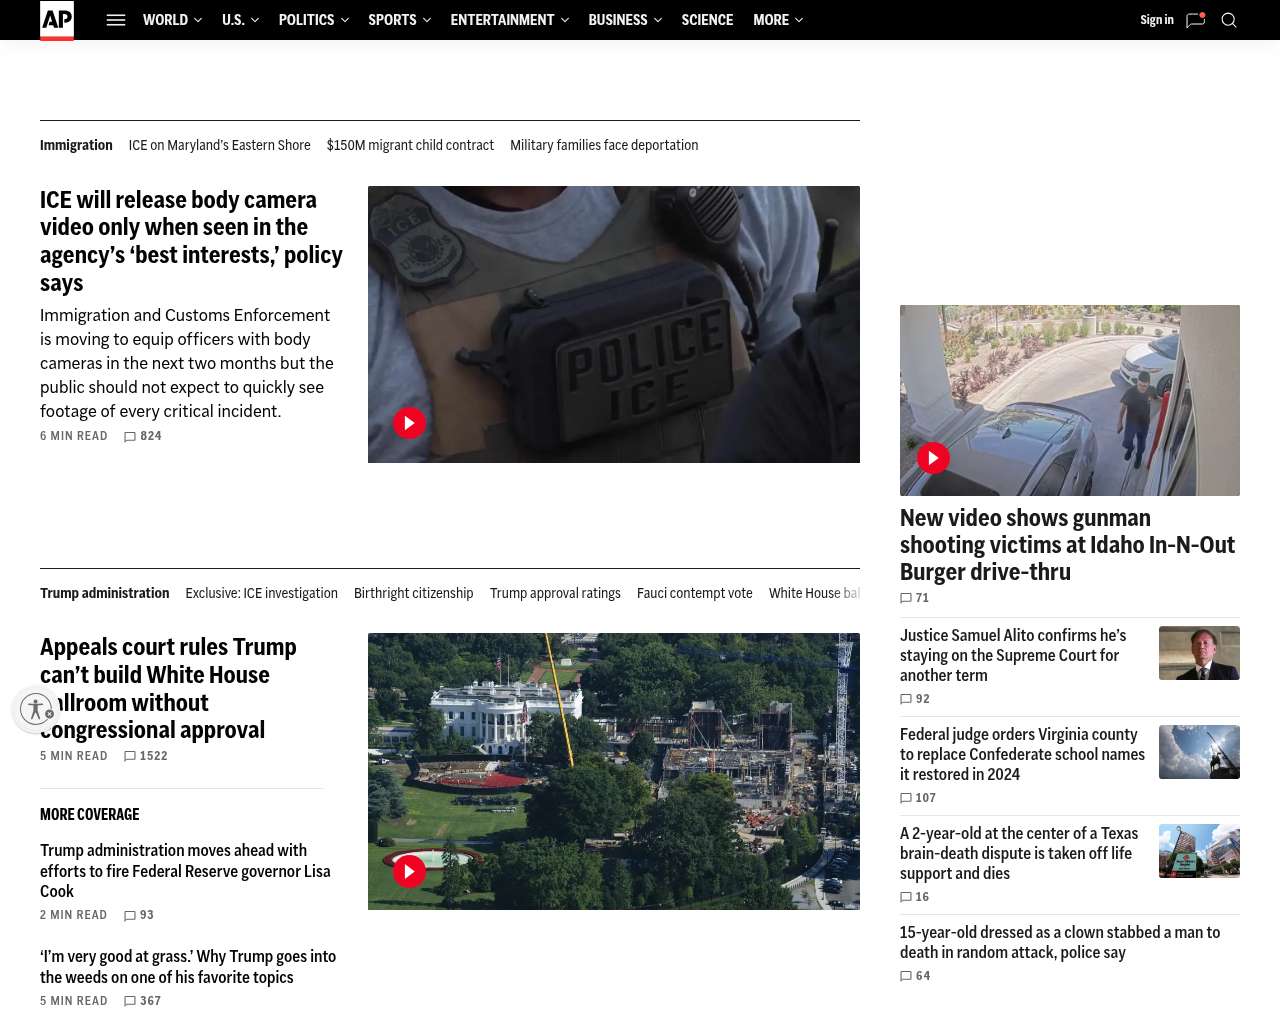Read the ICE body camera story summary
Image resolution: width=1280 pixels, height=1024 pixels.
pos(187,363)
